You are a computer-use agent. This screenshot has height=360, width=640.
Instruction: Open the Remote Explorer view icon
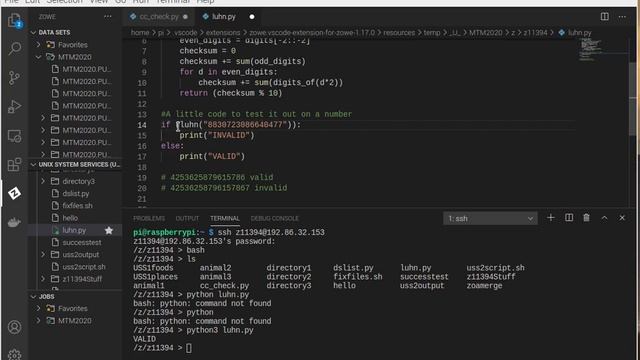(15, 136)
